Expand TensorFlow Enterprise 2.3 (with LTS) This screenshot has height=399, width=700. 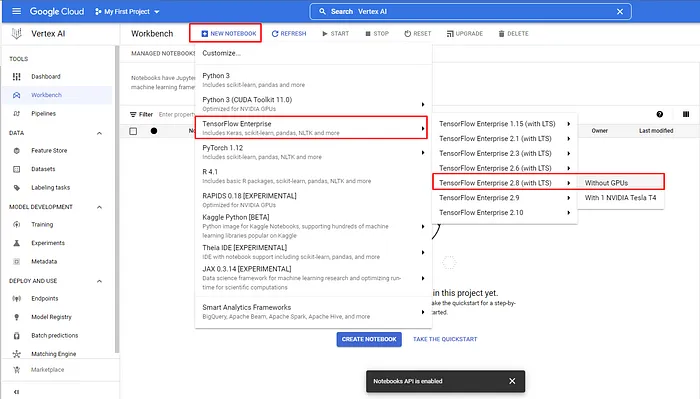coord(504,154)
